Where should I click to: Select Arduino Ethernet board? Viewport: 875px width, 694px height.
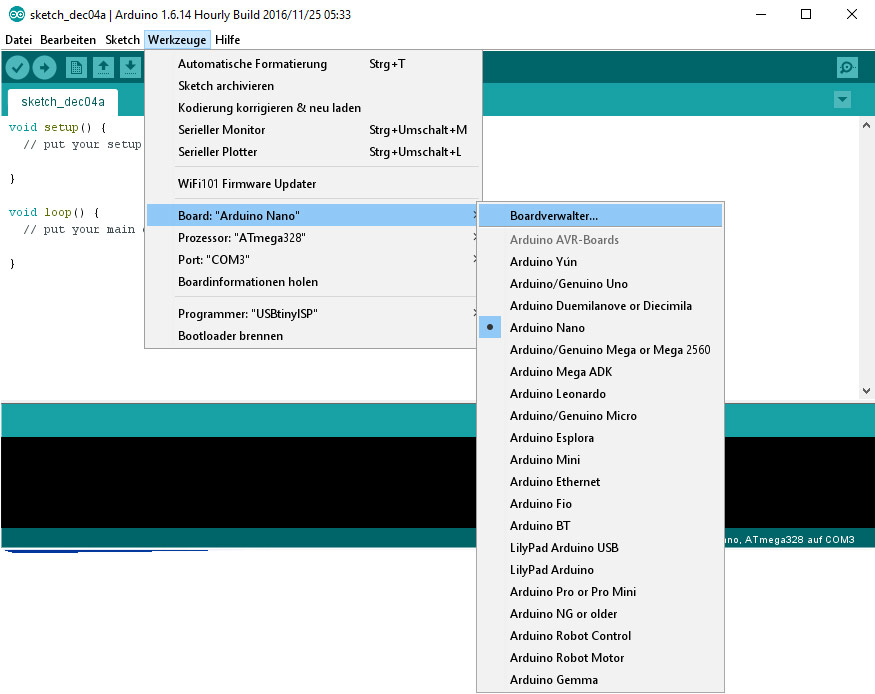pyautogui.click(x=600, y=481)
